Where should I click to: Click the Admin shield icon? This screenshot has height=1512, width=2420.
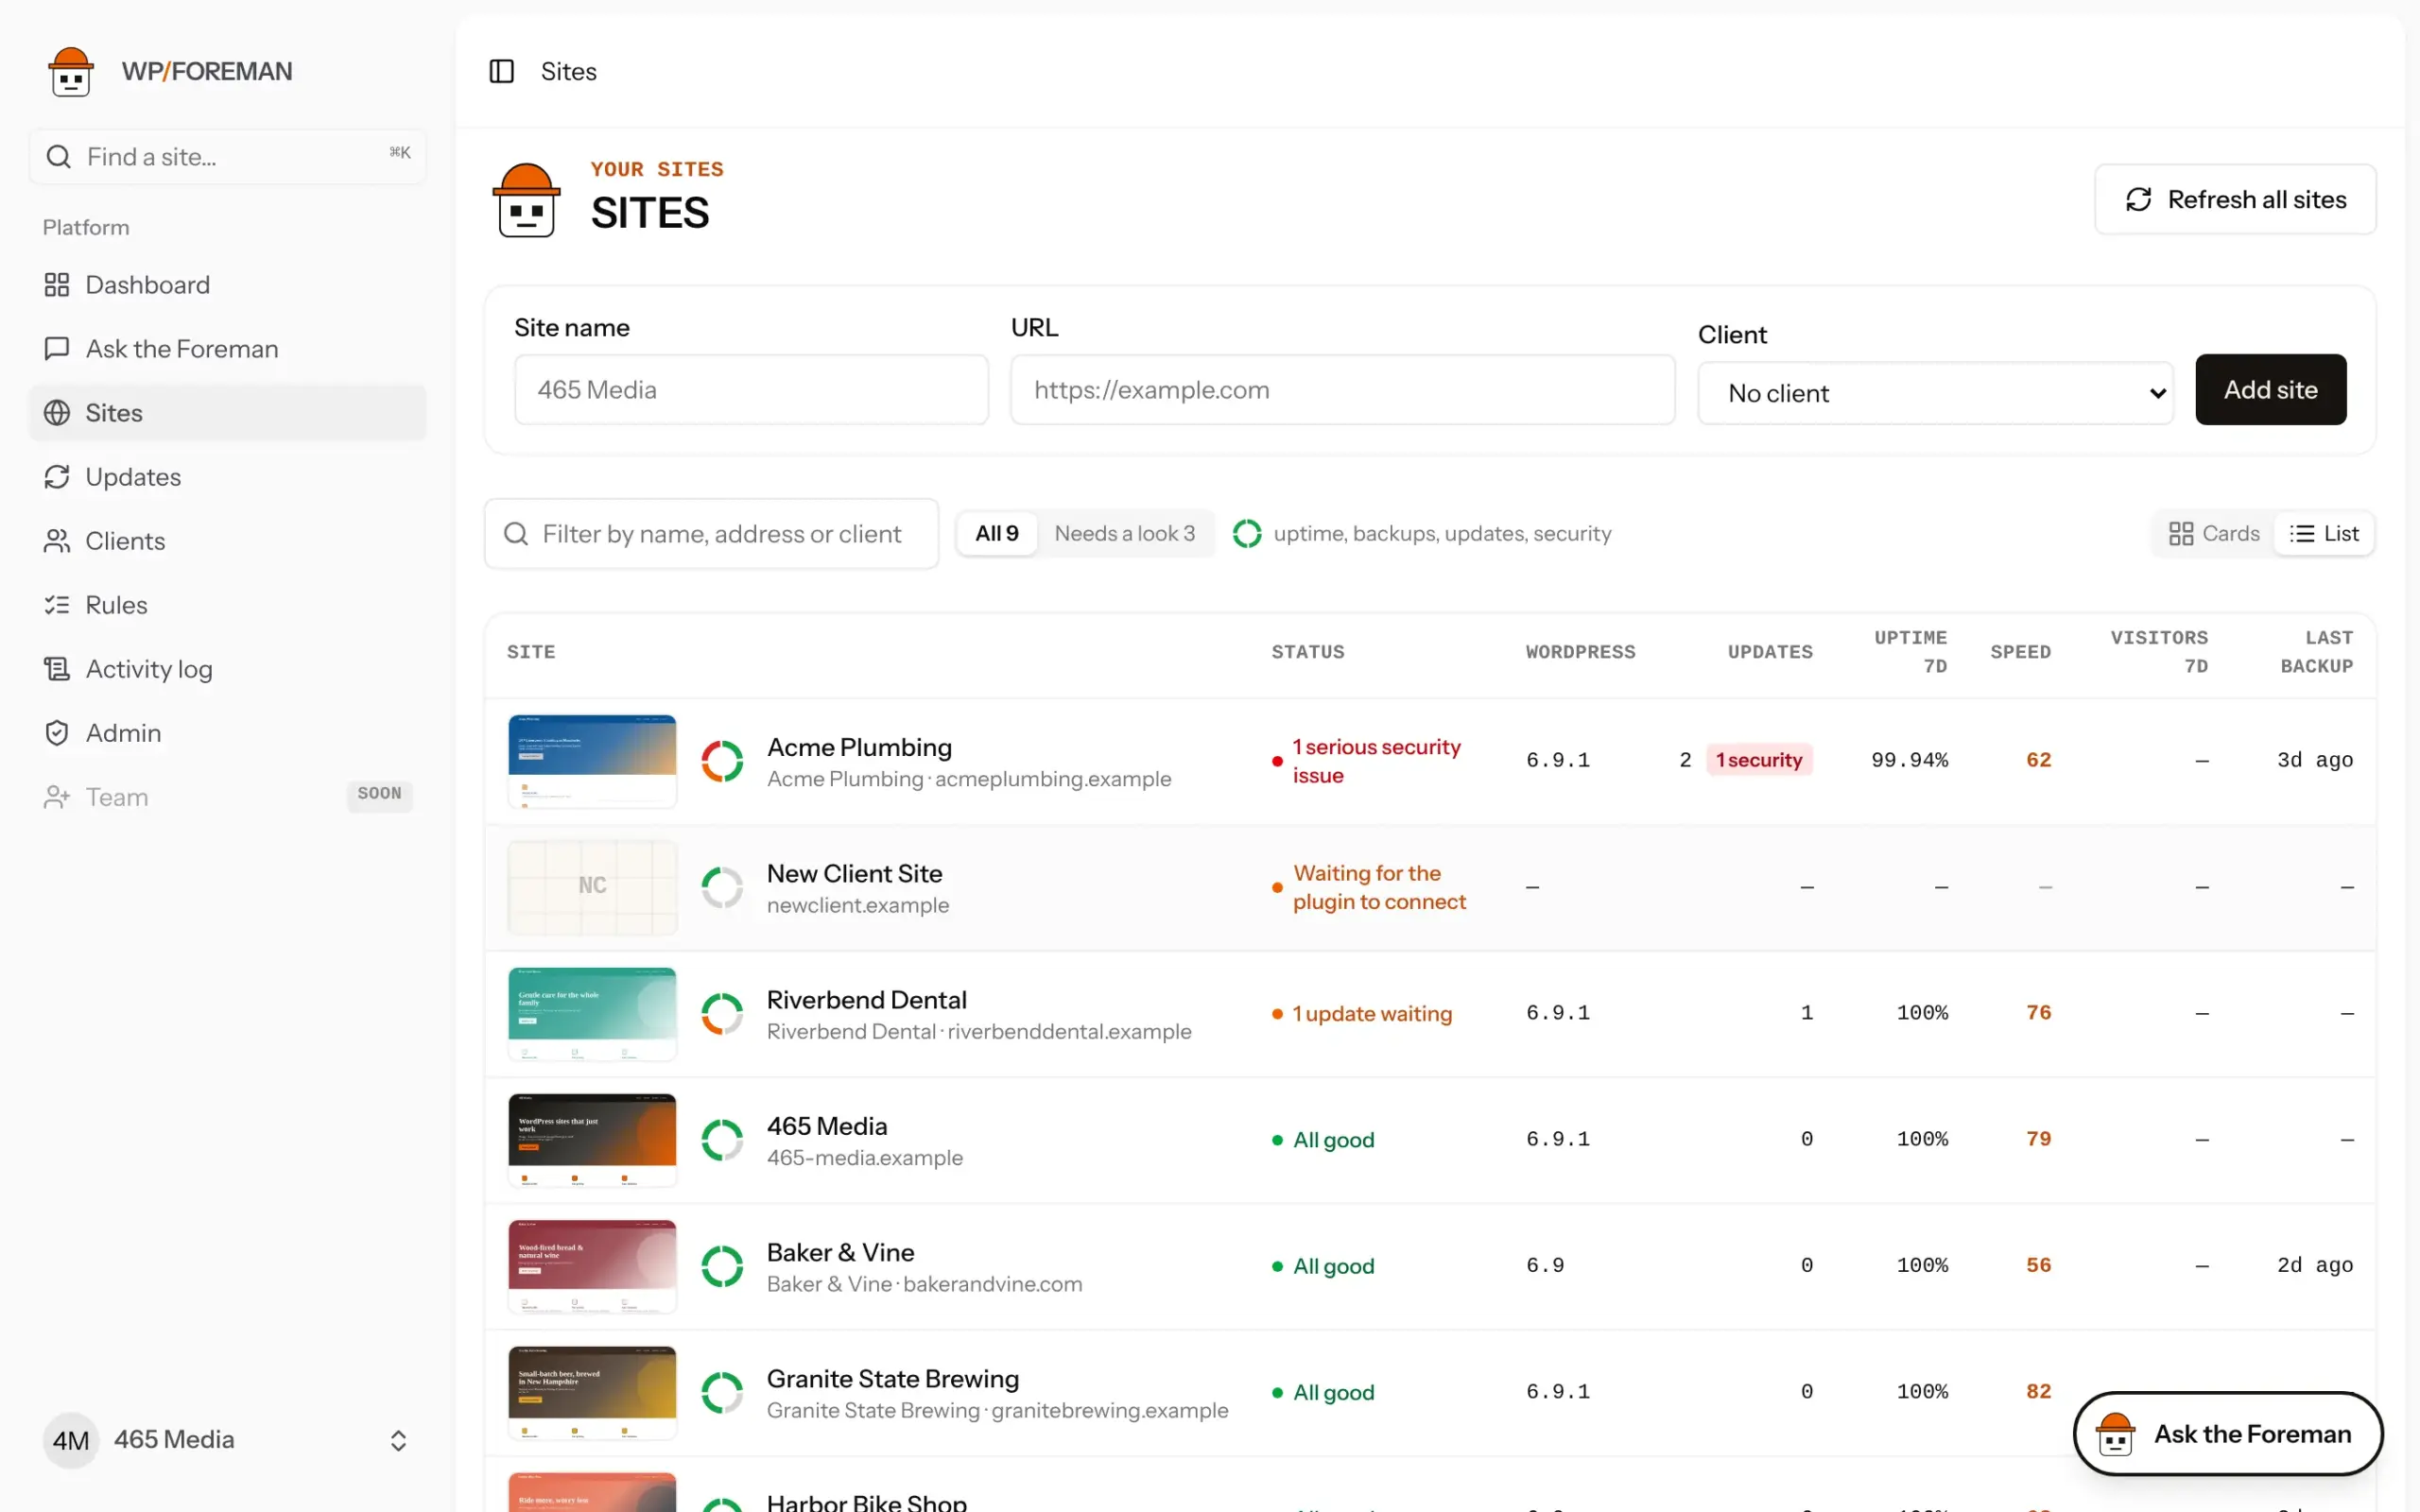click(x=57, y=733)
